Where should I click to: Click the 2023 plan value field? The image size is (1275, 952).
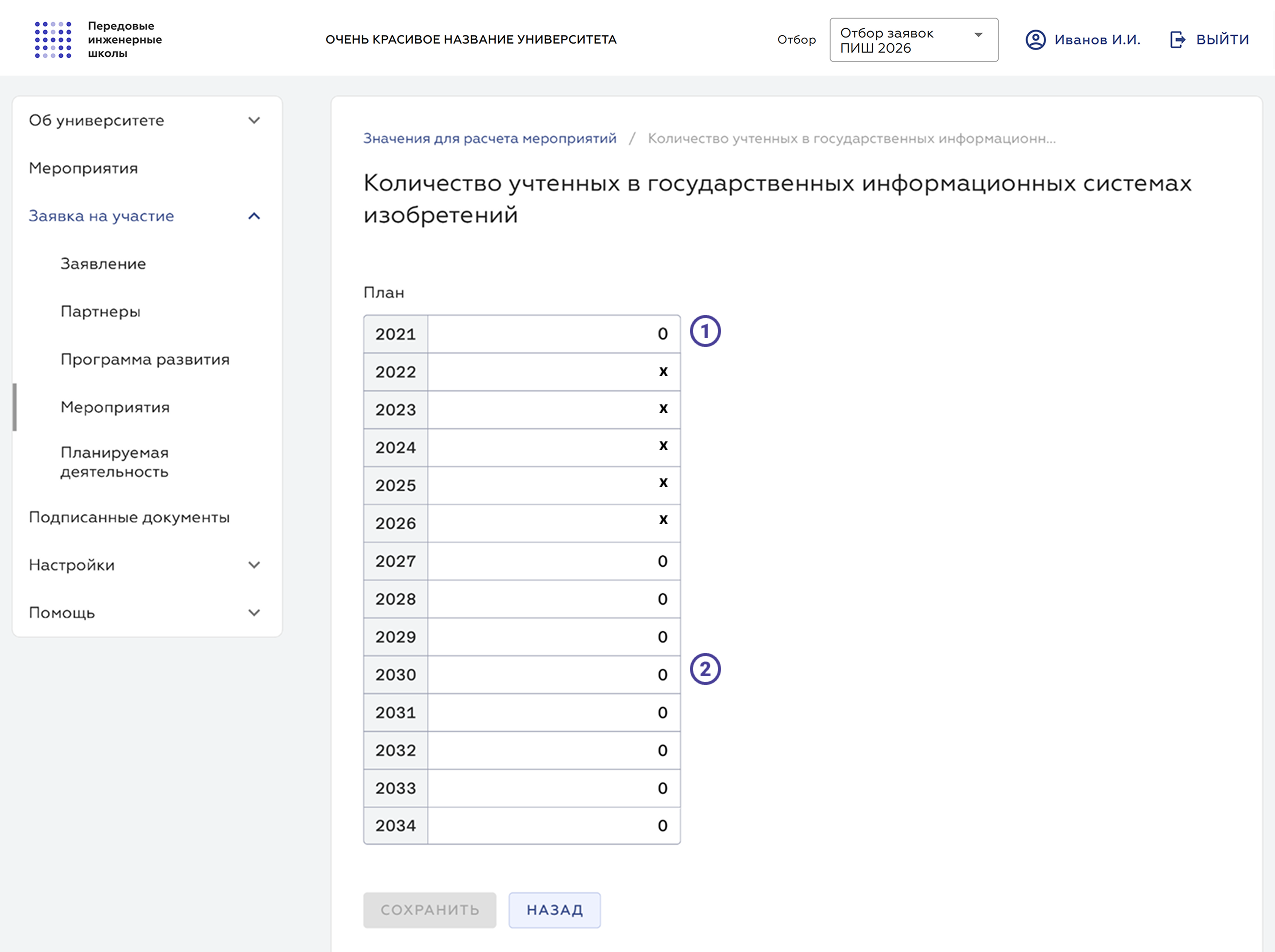point(554,410)
